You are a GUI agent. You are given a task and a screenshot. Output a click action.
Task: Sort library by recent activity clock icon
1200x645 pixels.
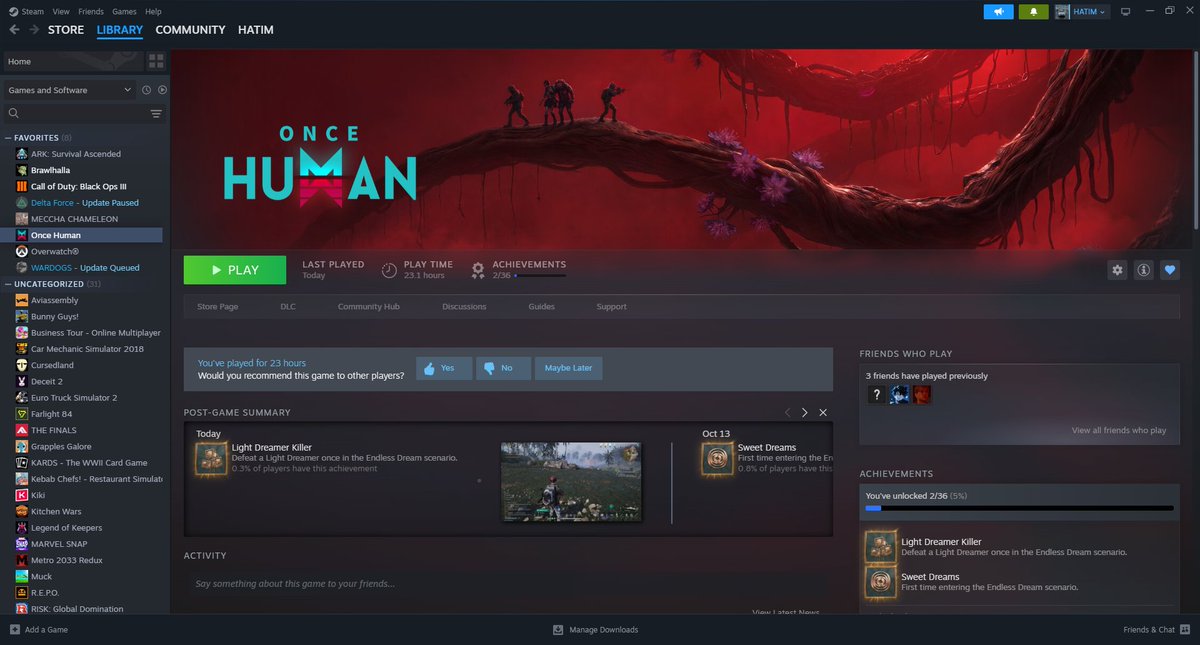[x=146, y=90]
